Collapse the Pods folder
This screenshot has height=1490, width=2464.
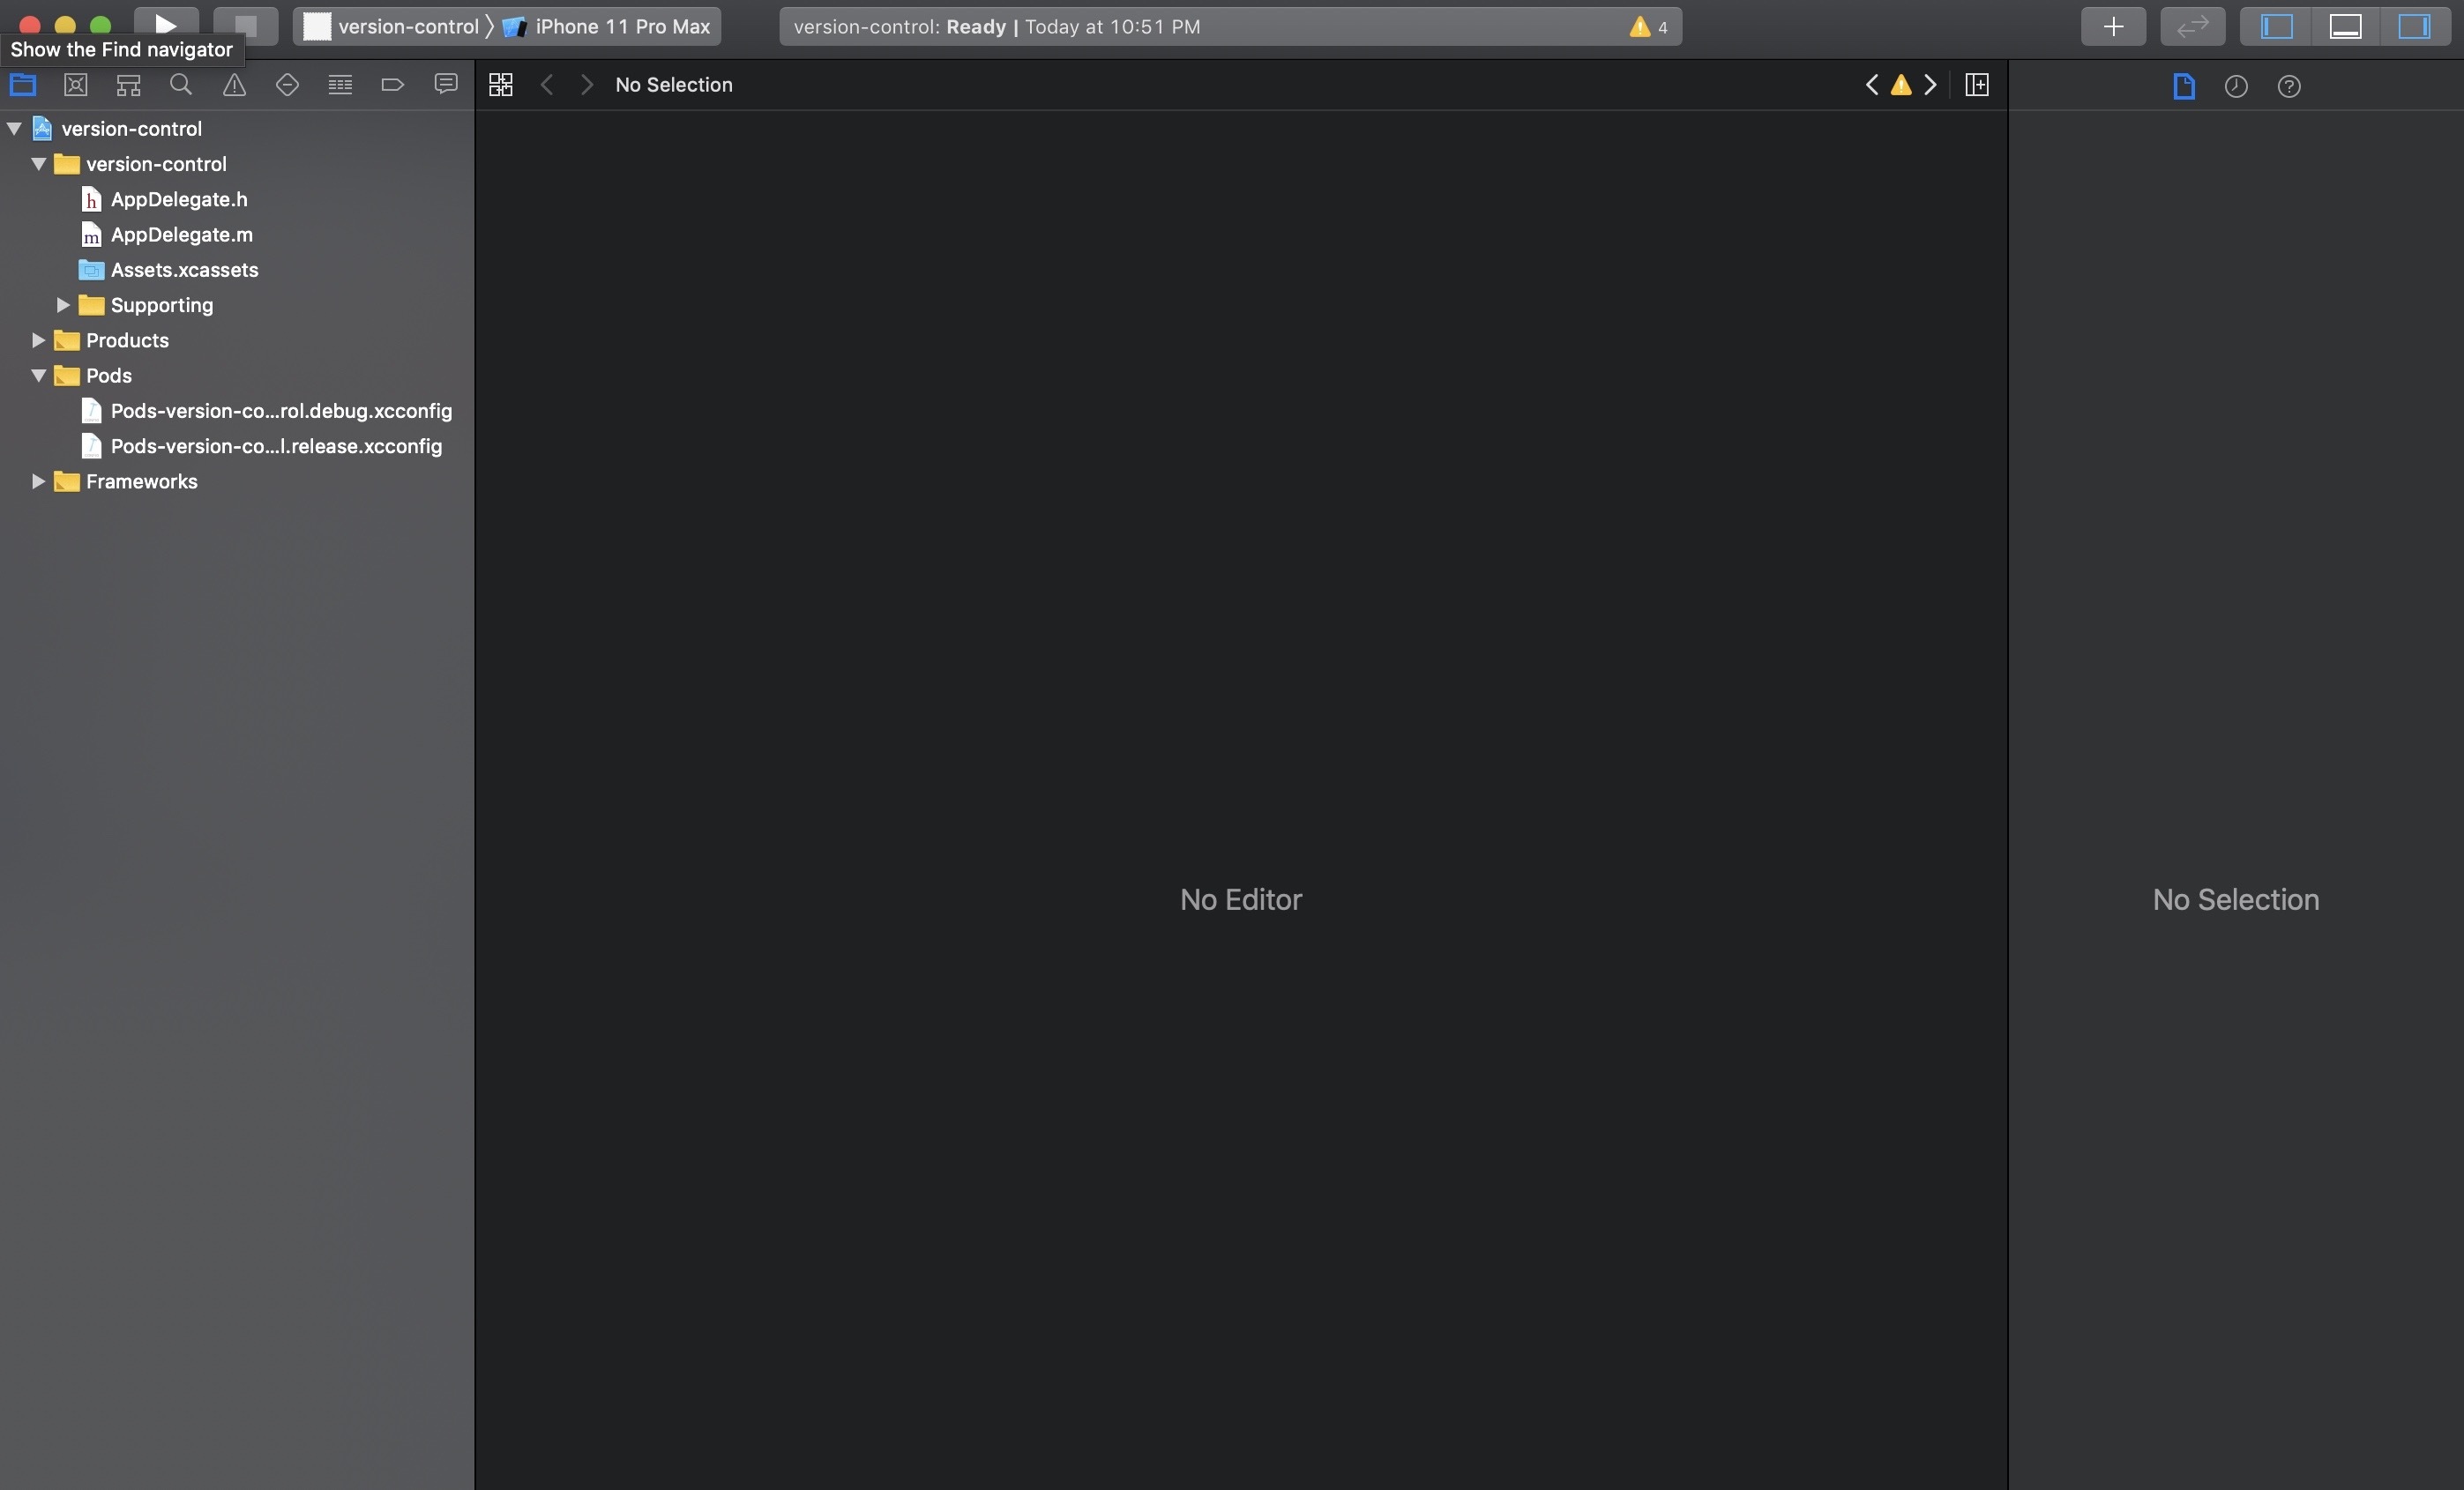click(x=38, y=375)
